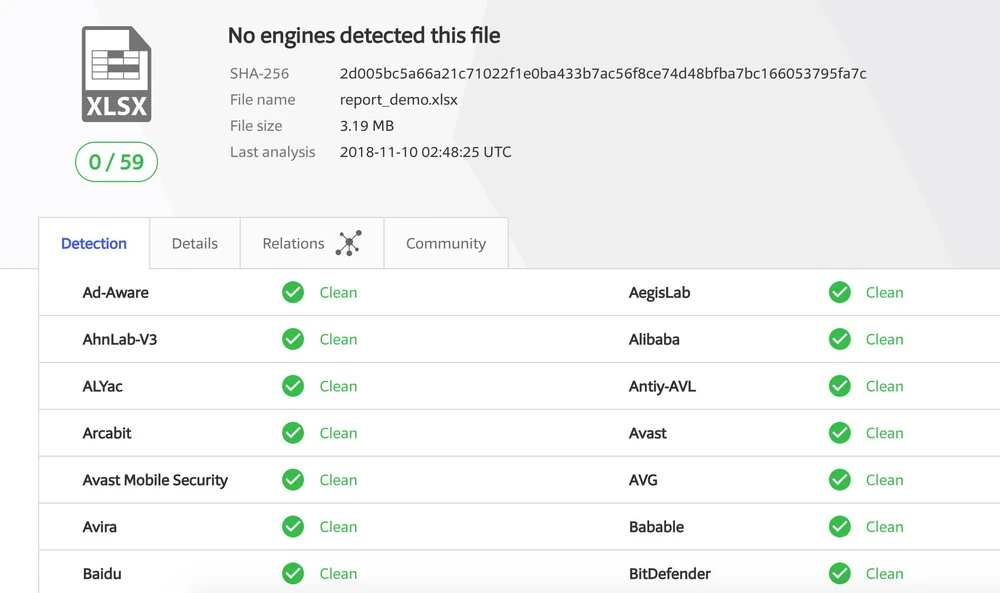Click the BitDefender clean checkmark icon
Image resolution: width=1000 pixels, height=593 pixels.
(x=840, y=574)
